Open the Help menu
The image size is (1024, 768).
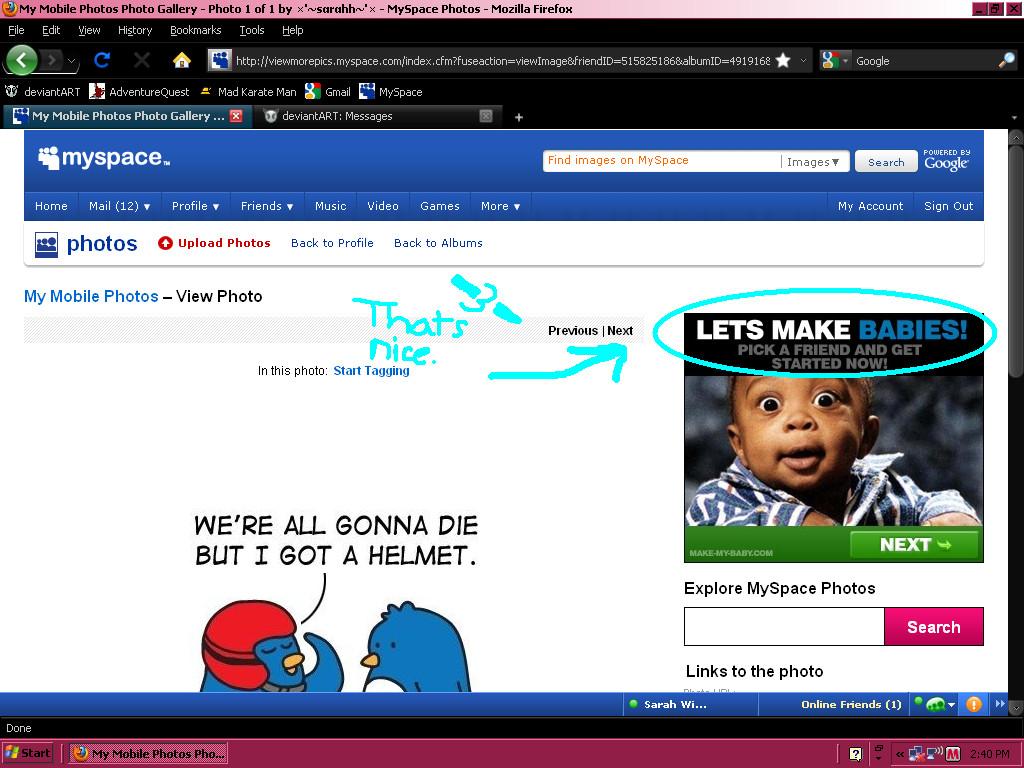[293, 30]
